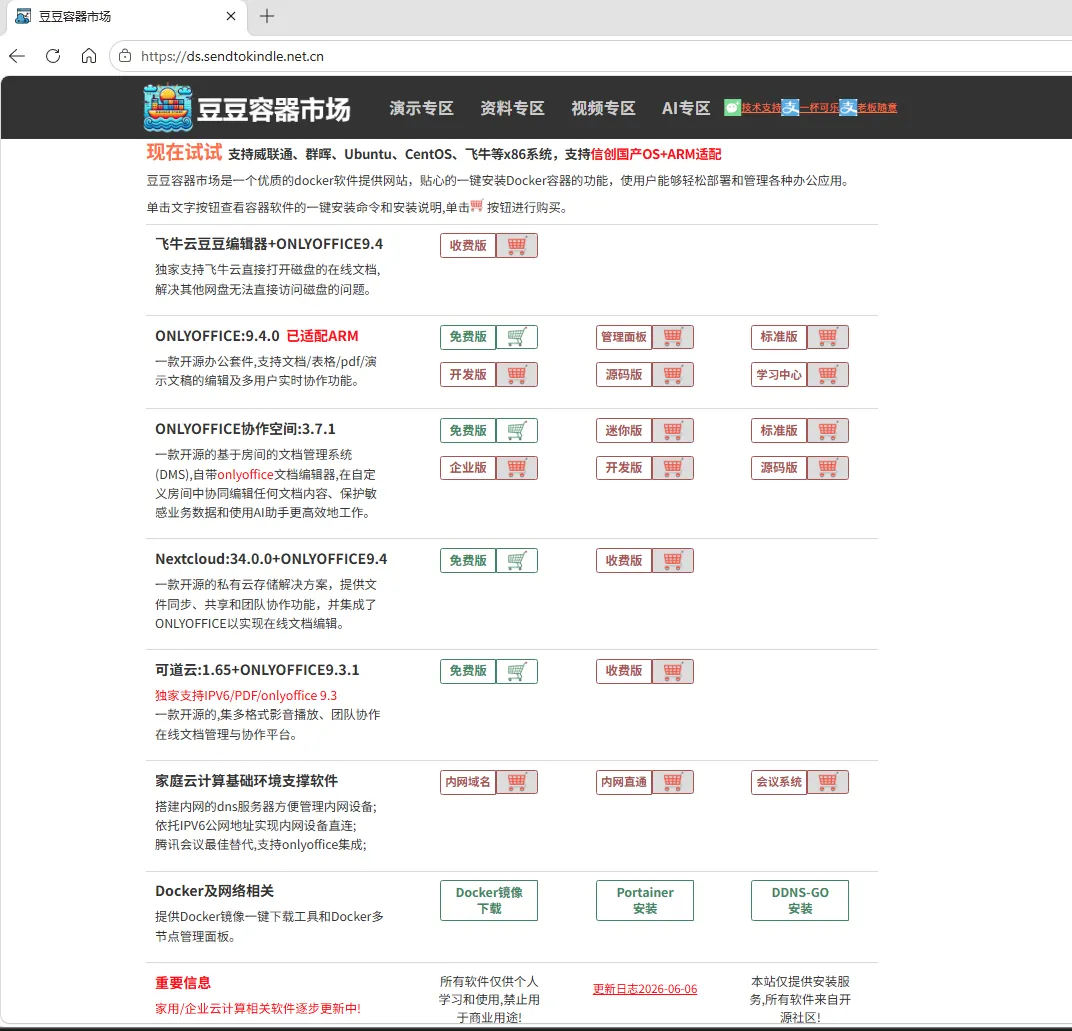
Task: Click the 迷你版 button
Action: click(624, 431)
